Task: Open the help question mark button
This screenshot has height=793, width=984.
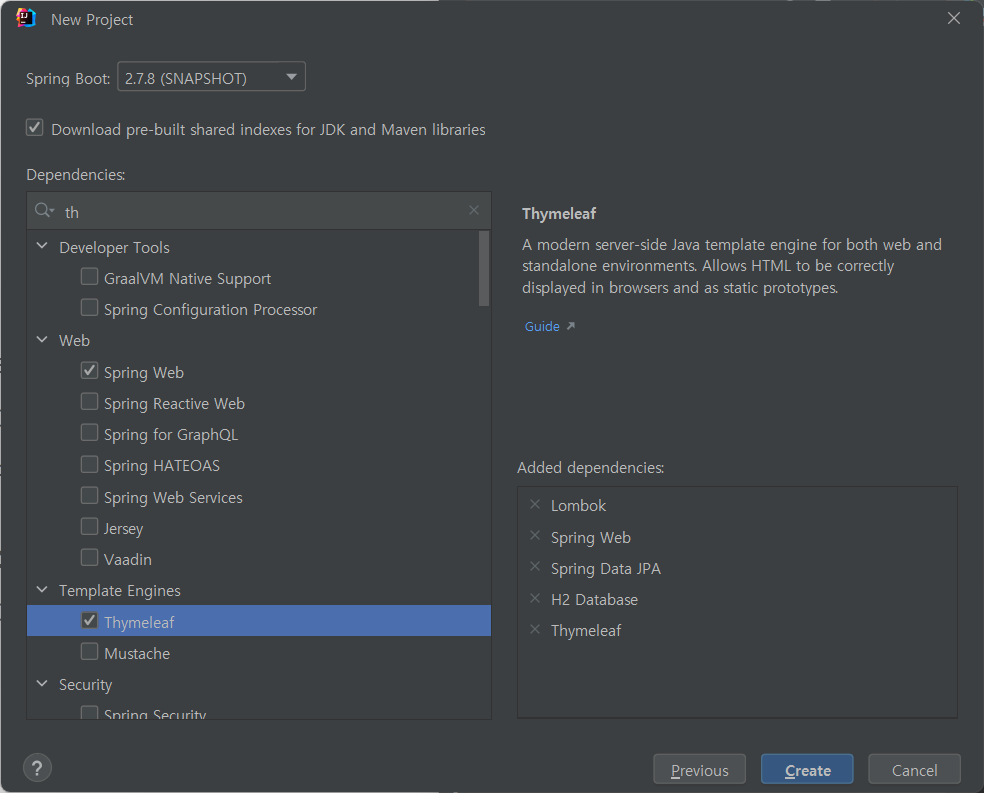Action: (x=37, y=768)
